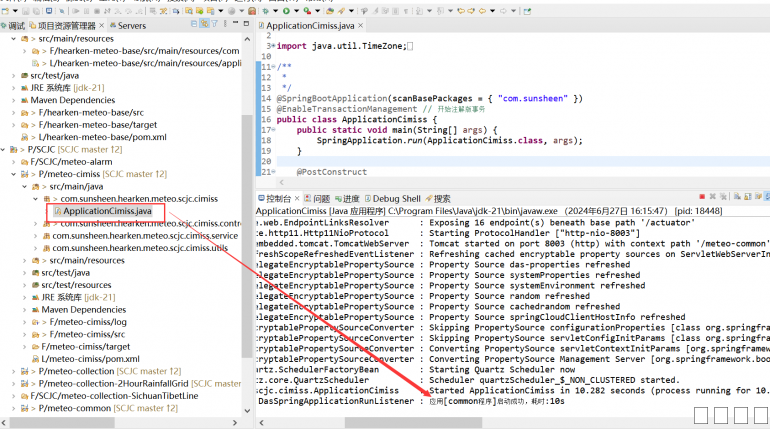Close the project explorer view tab

point(101,25)
